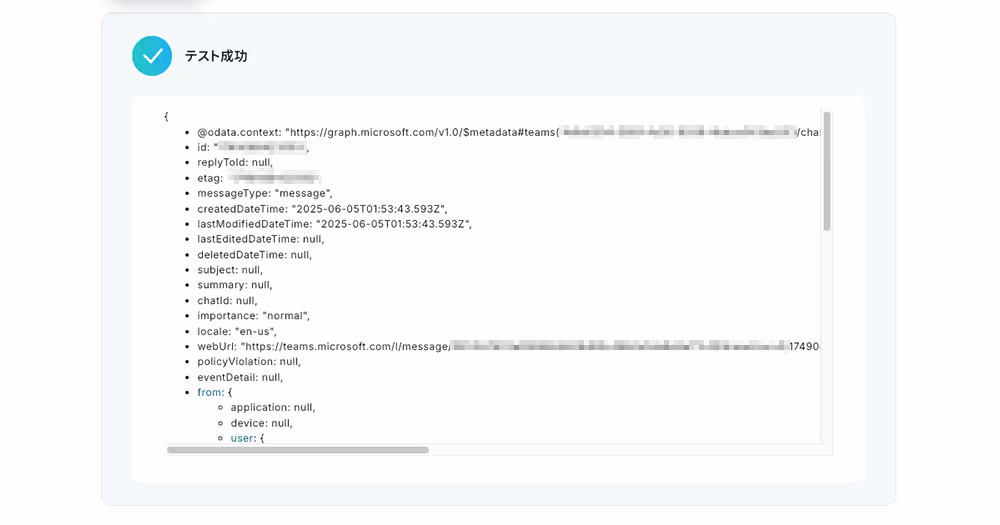
Task: Click the "lastEditedDateTime: null" line
Action: [x=261, y=239]
